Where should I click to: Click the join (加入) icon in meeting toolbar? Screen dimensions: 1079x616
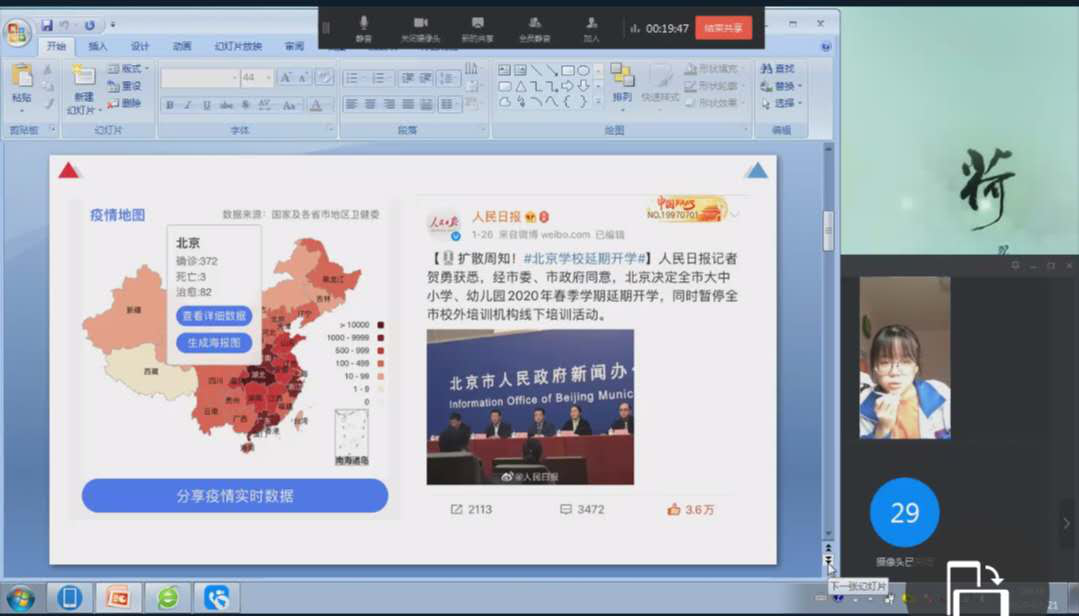point(591,29)
